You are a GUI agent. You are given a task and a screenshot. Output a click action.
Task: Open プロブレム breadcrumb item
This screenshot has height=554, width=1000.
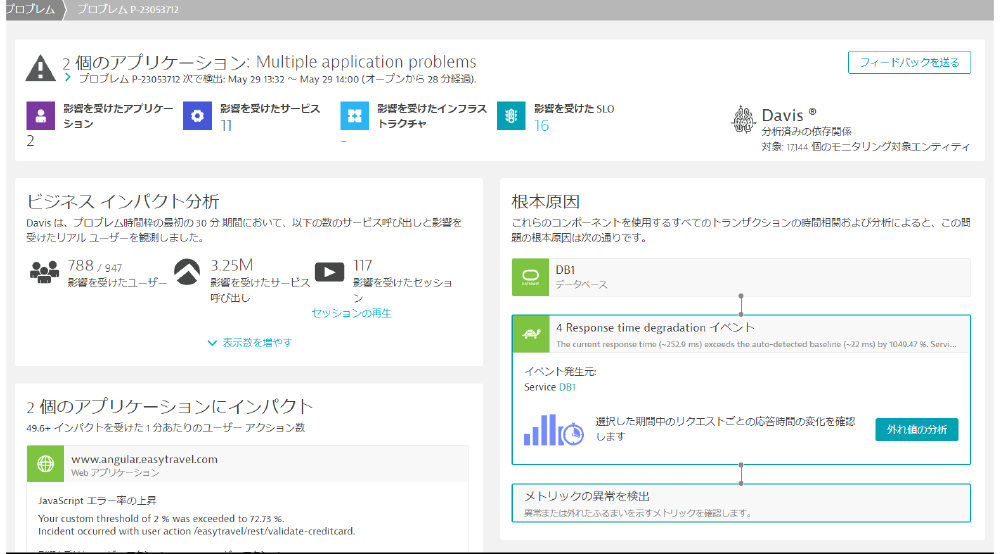tap(30, 9)
